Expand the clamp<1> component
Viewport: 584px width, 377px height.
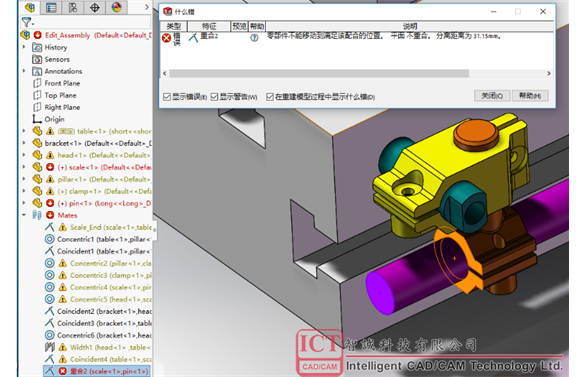24,191
